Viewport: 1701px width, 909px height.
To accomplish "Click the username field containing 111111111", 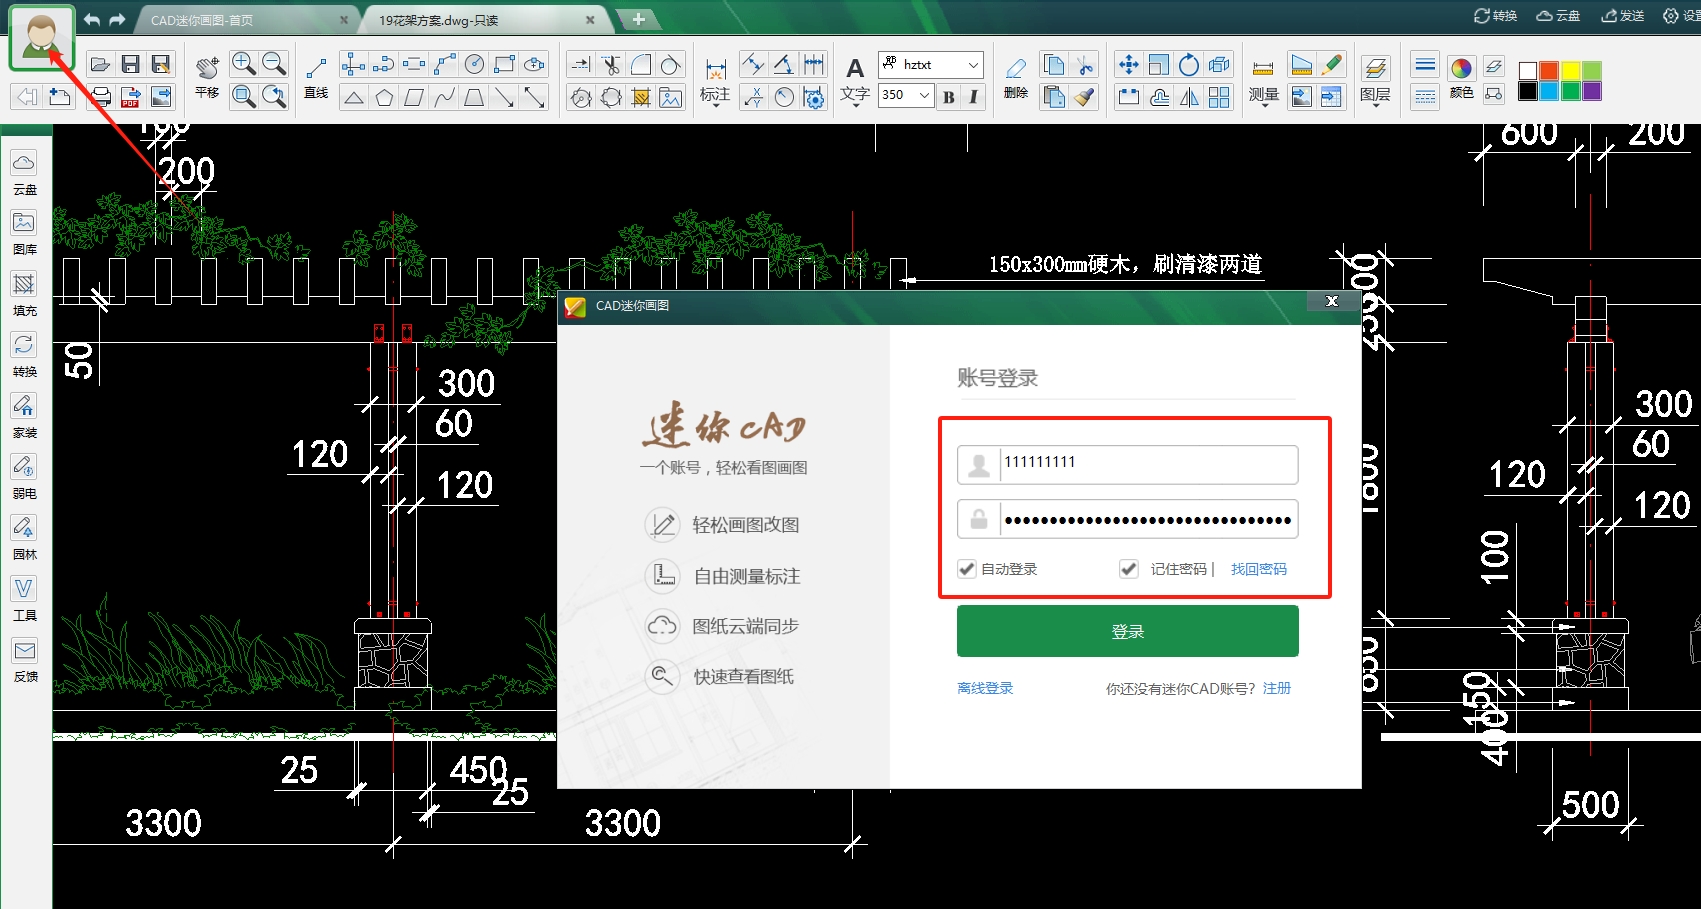I will (x=1128, y=464).
